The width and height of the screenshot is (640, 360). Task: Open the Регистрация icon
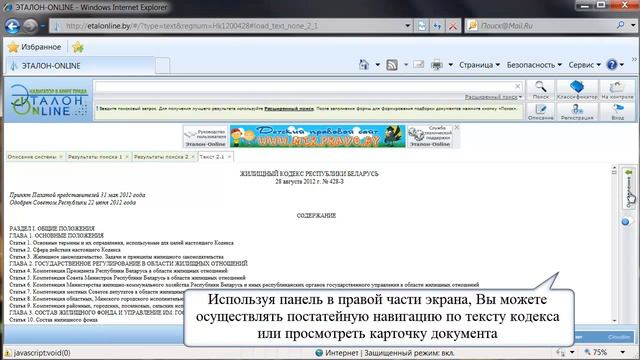click(x=577, y=111)
